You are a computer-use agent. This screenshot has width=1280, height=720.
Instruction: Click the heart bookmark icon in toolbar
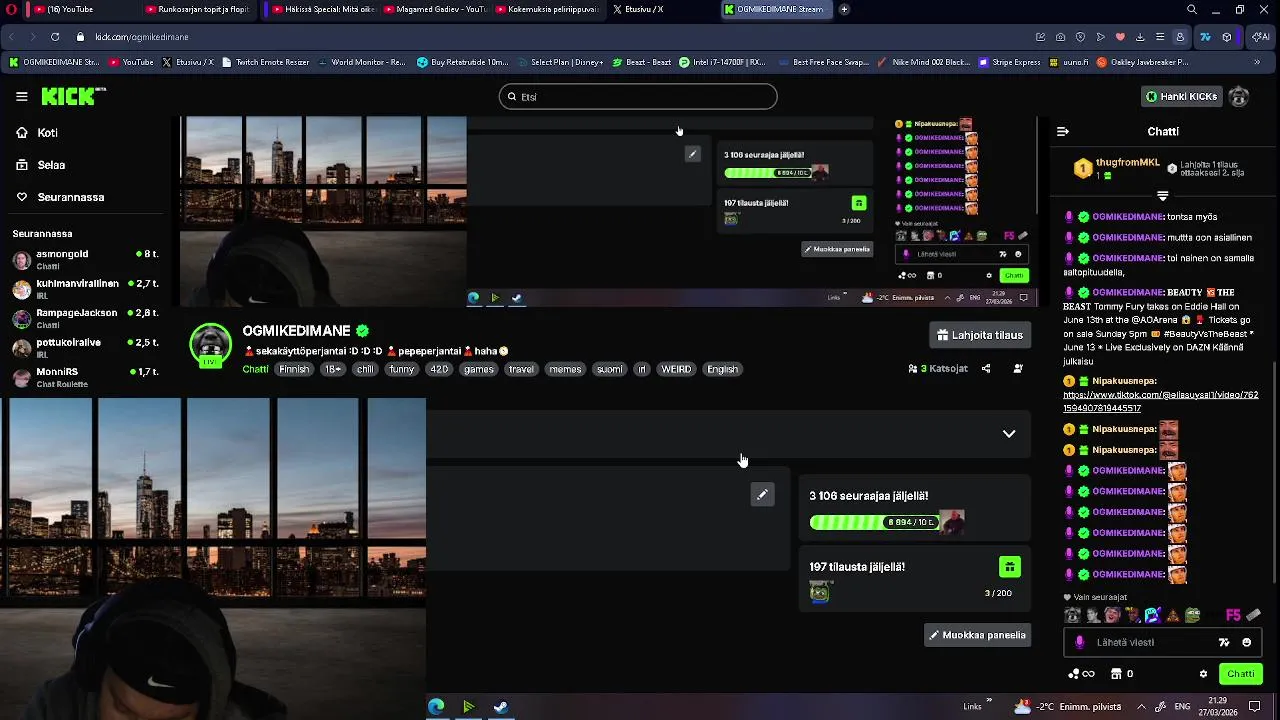click(1120, 37)
